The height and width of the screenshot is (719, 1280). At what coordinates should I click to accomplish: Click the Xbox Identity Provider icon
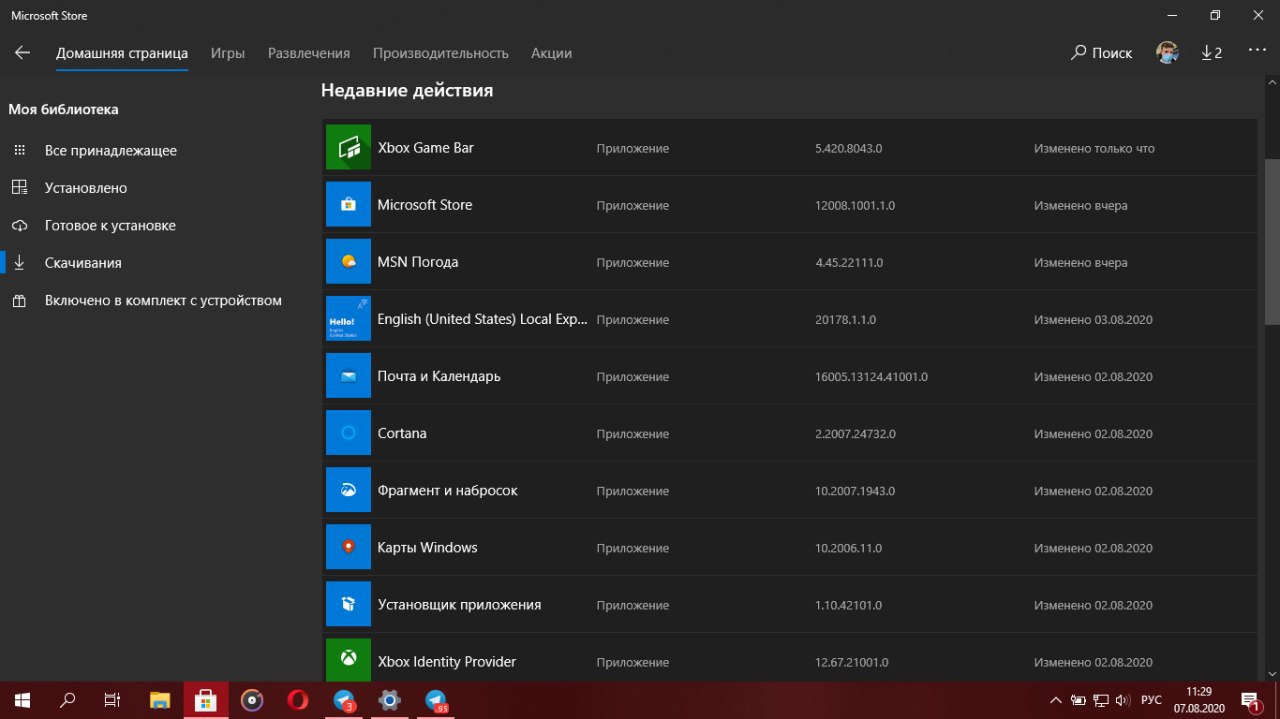coord(348,660)
